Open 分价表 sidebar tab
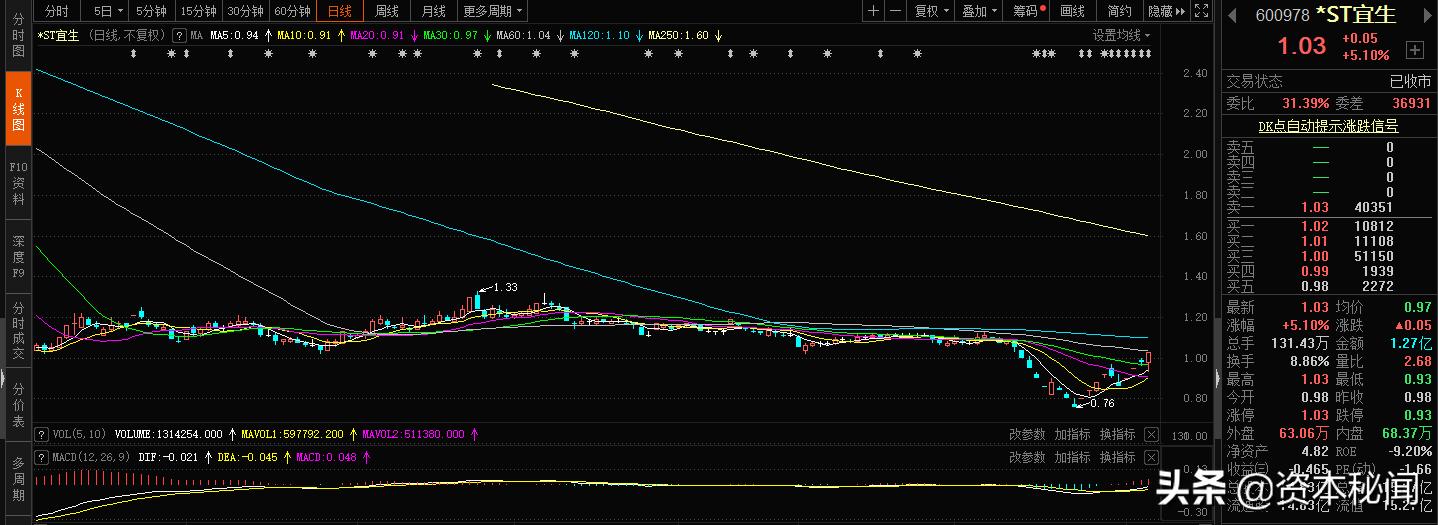Image resolution: width=1438 pixels, height=525 pixels. pos(18,405)
